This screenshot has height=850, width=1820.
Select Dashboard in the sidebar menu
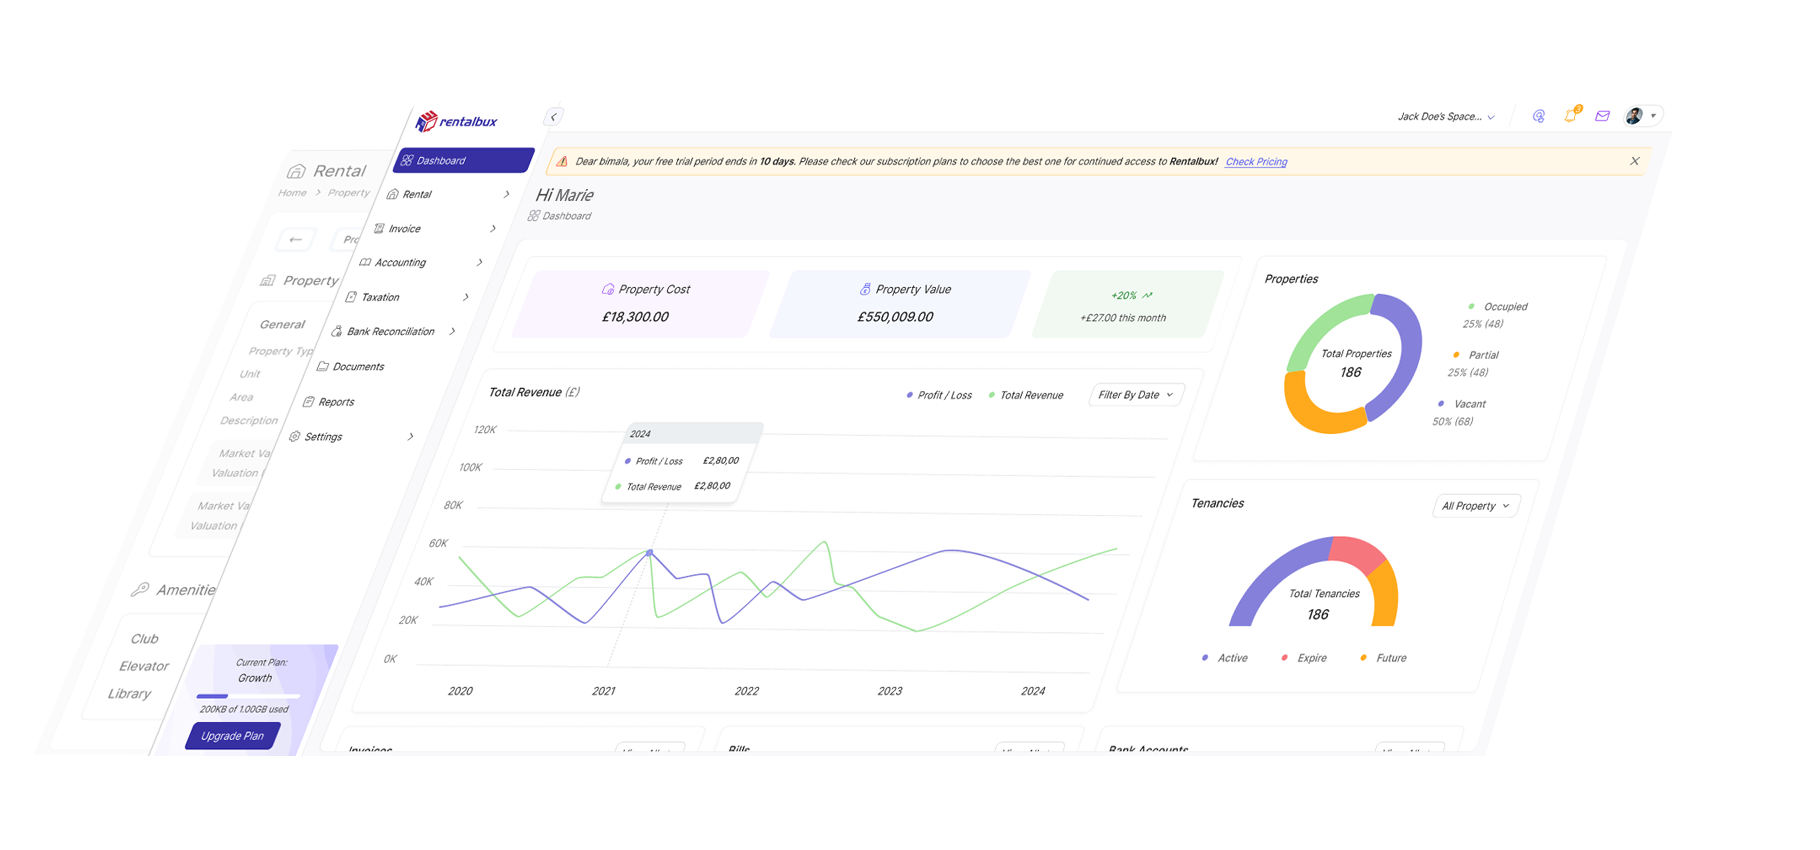(x=463, y=160)
